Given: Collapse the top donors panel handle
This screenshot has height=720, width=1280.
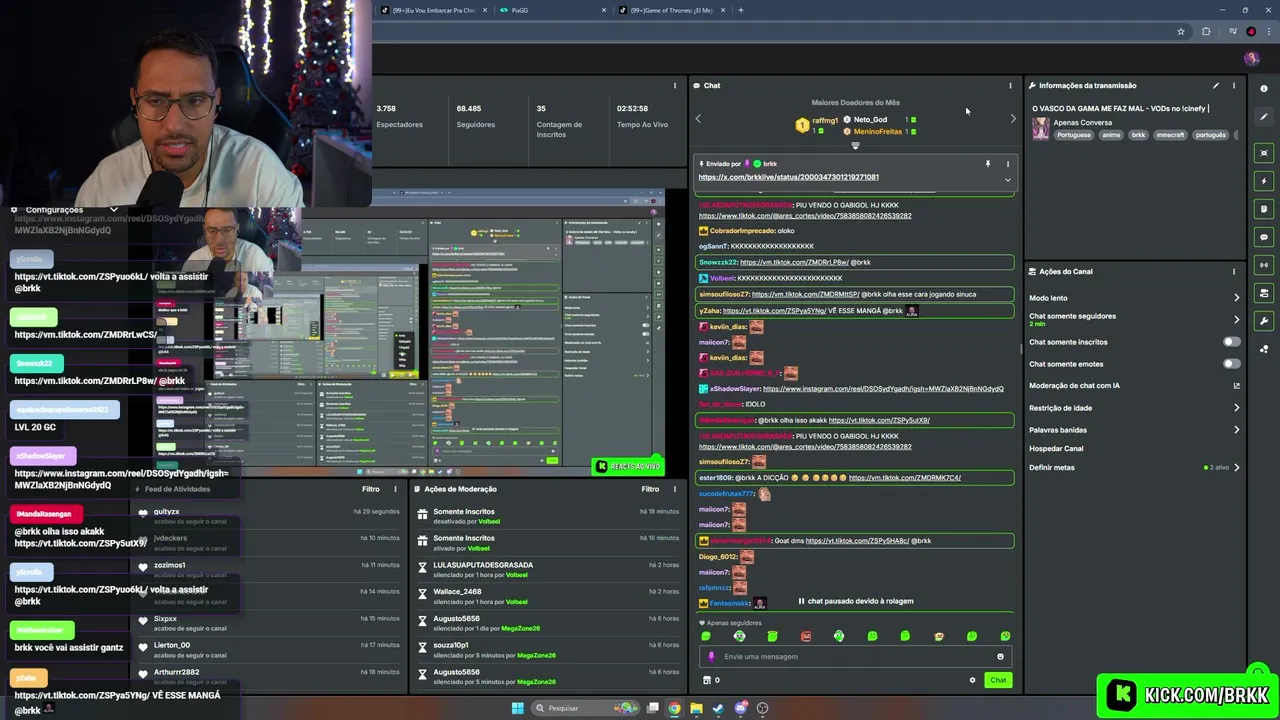Looking at the screenshot, I should 855,146.
